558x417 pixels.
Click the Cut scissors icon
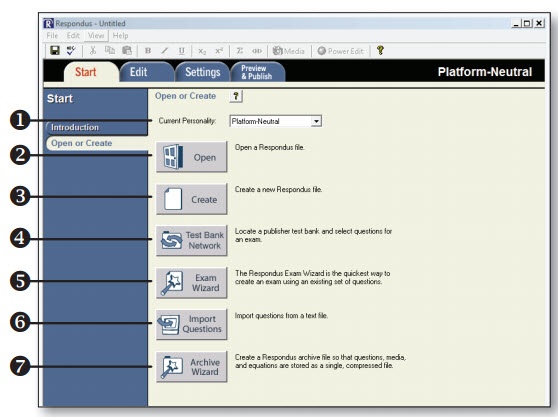[x=93, y=51]
